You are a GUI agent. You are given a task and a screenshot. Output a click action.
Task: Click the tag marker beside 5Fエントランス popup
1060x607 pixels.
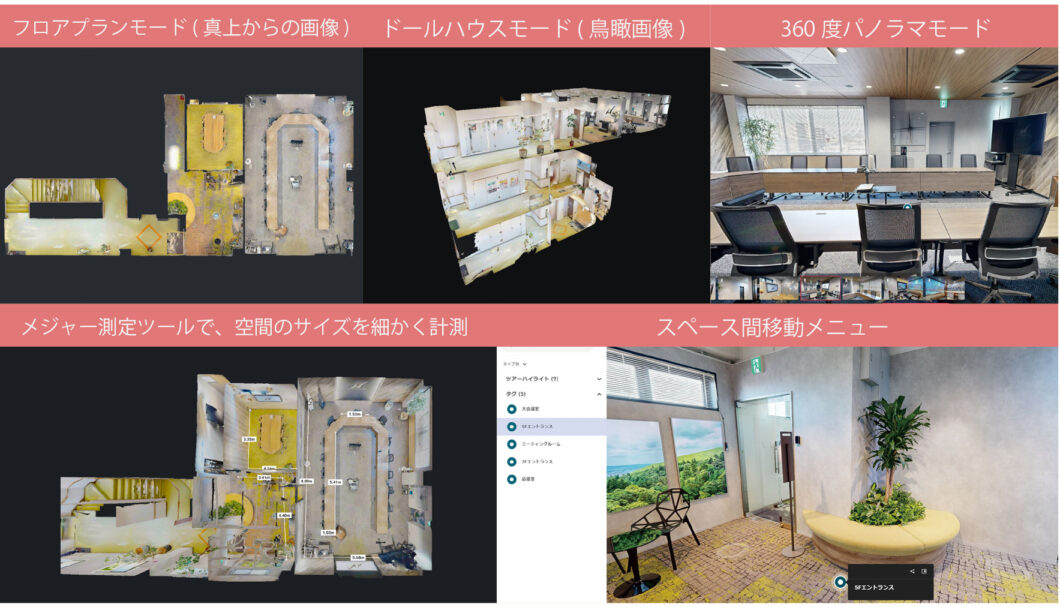click(x=840, y=581)
